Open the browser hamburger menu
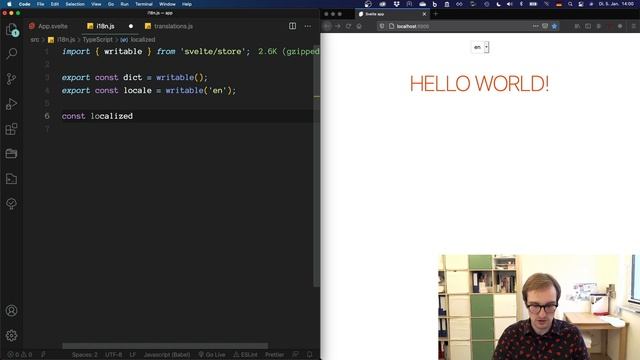Image resolution: width=640 pixels, height=360 pixels. 633,26
